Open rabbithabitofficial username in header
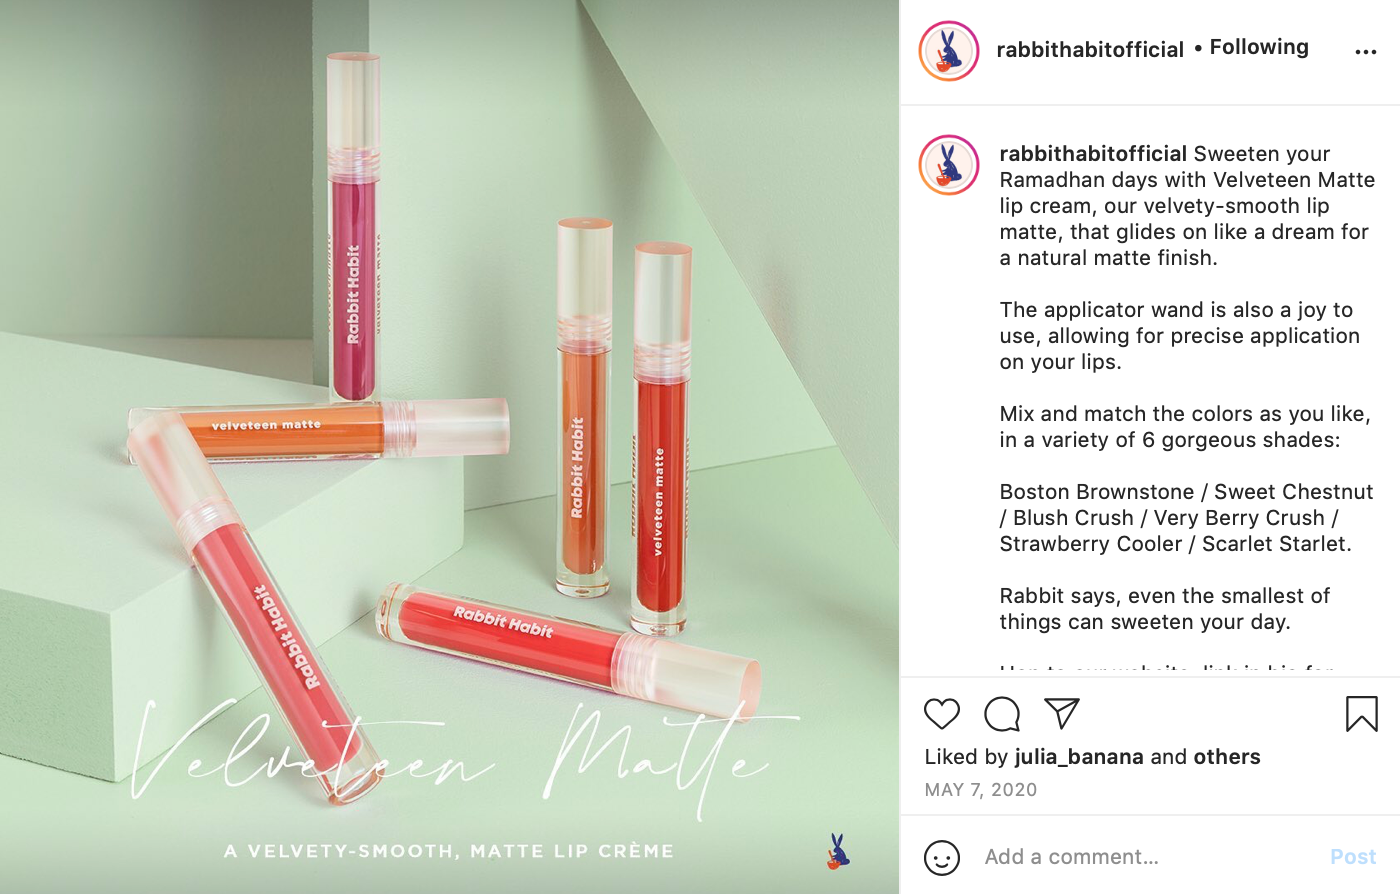 click(x=1090, y=50)
